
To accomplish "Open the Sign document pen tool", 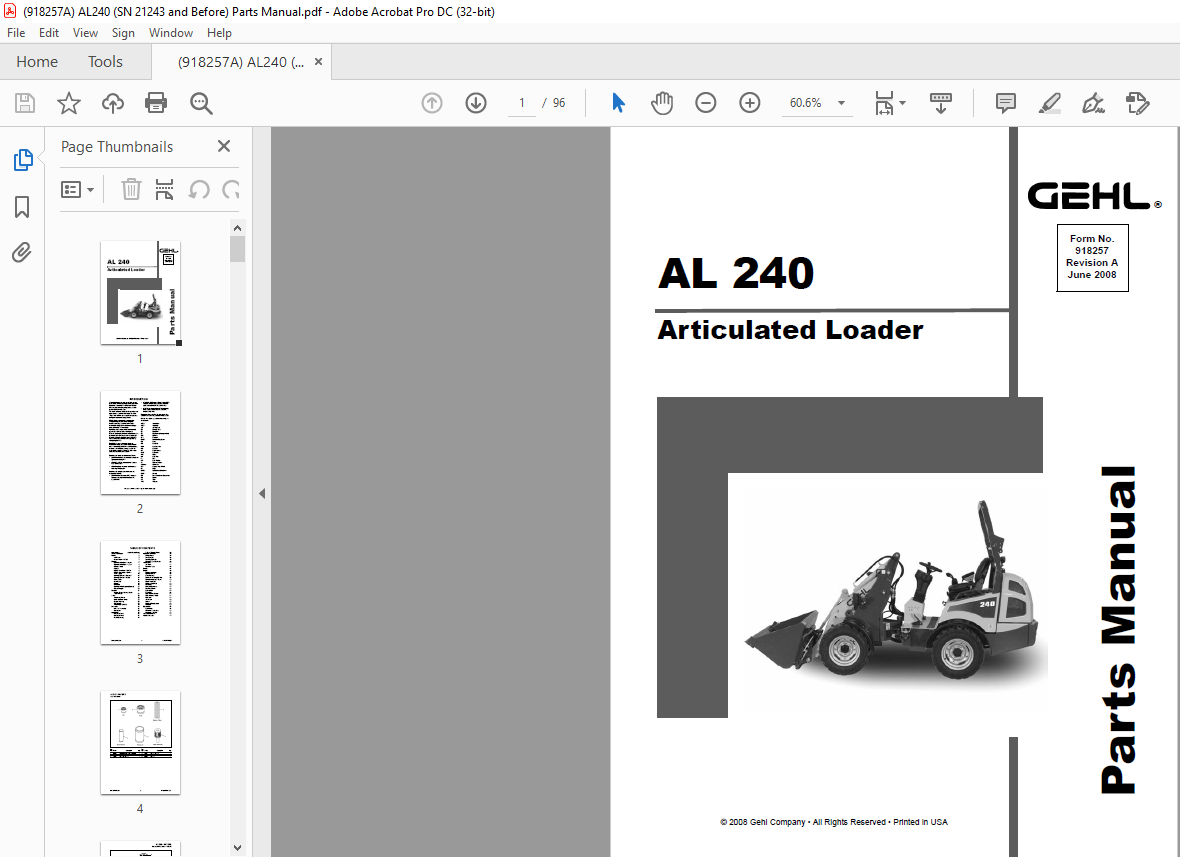I will (x=1093, y=103).
